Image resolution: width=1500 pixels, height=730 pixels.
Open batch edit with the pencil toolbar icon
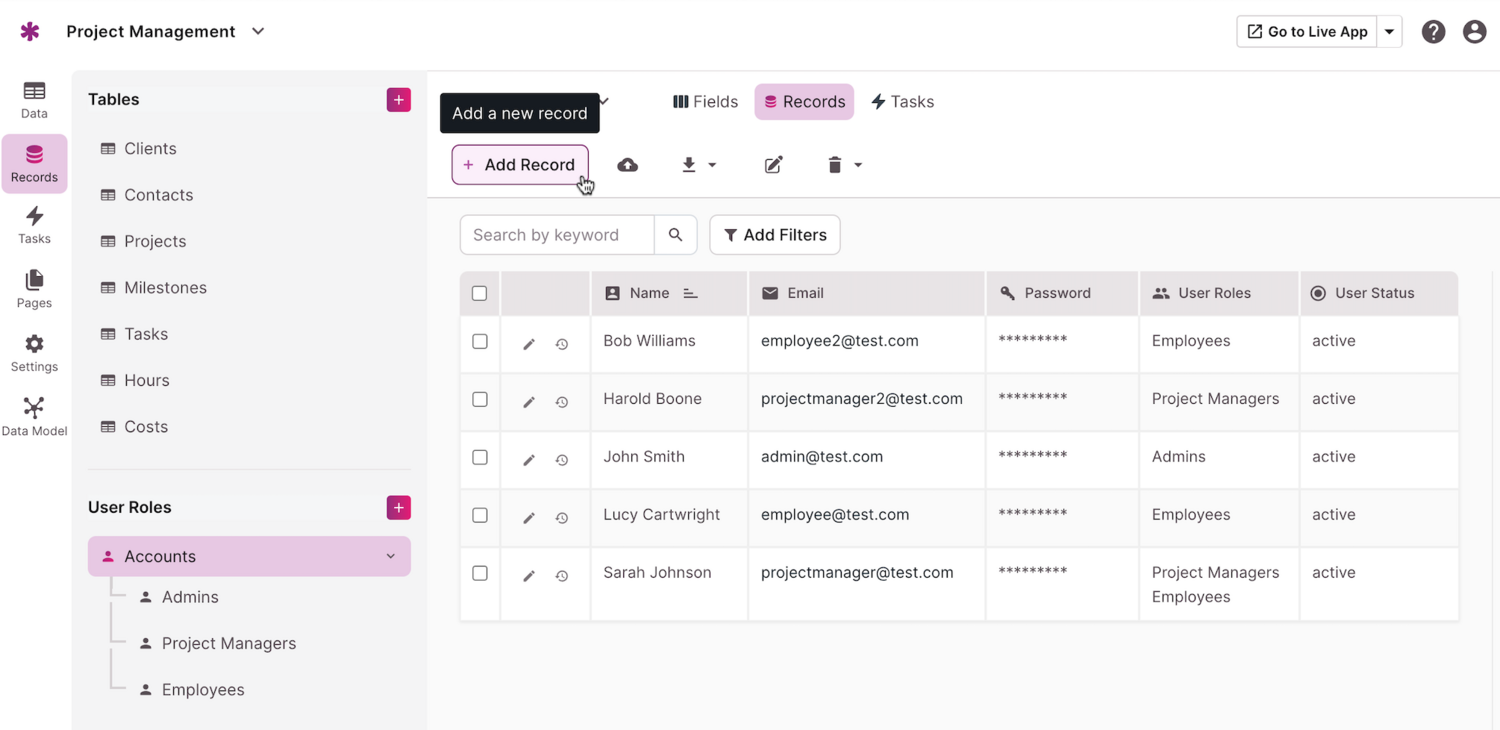[x=773, y=164]
